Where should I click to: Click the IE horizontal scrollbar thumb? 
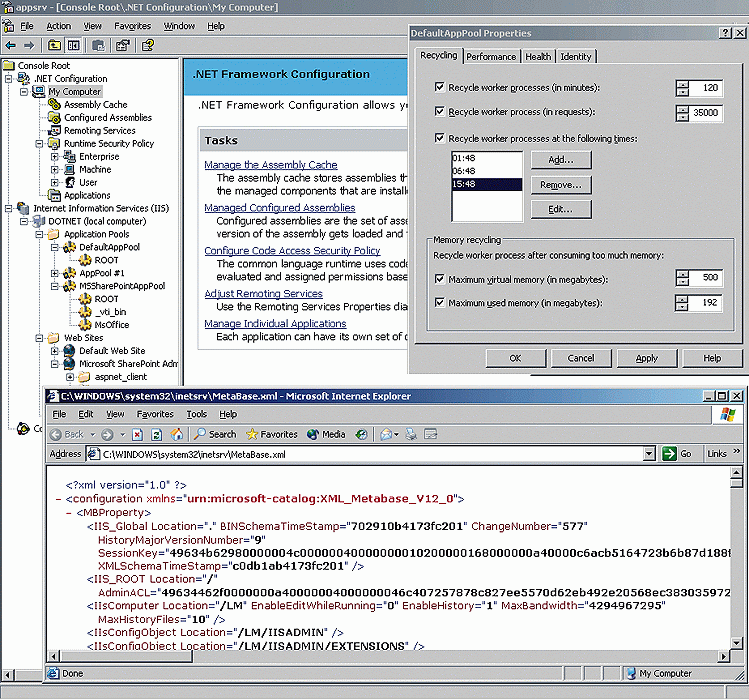(126, 656)
